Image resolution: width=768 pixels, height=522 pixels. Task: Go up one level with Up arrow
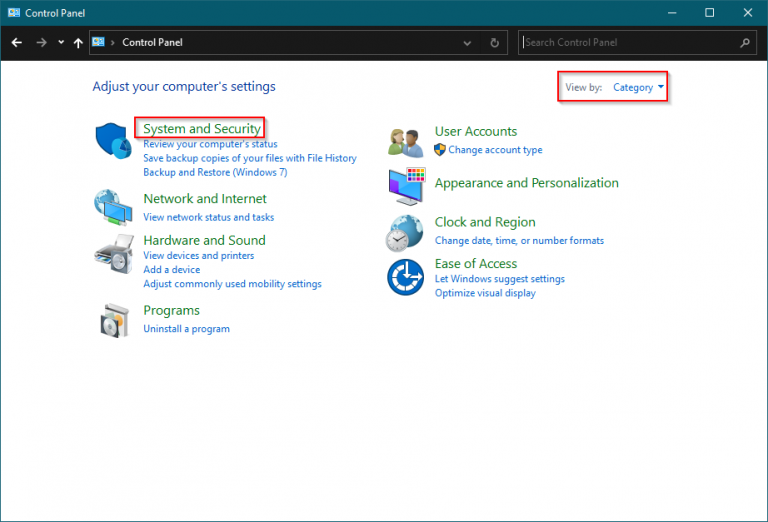coord(78,43)
